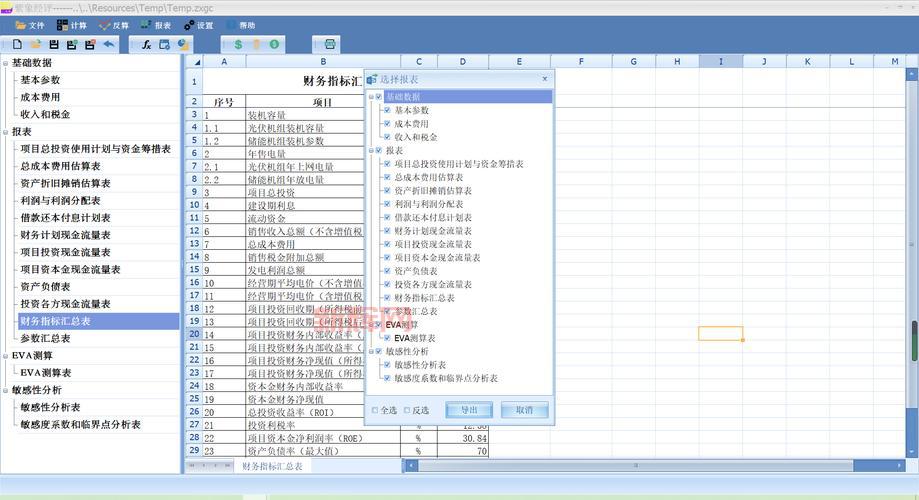Open the 帮助 menu
919x500 pixels.
click(x=241, y=25)
